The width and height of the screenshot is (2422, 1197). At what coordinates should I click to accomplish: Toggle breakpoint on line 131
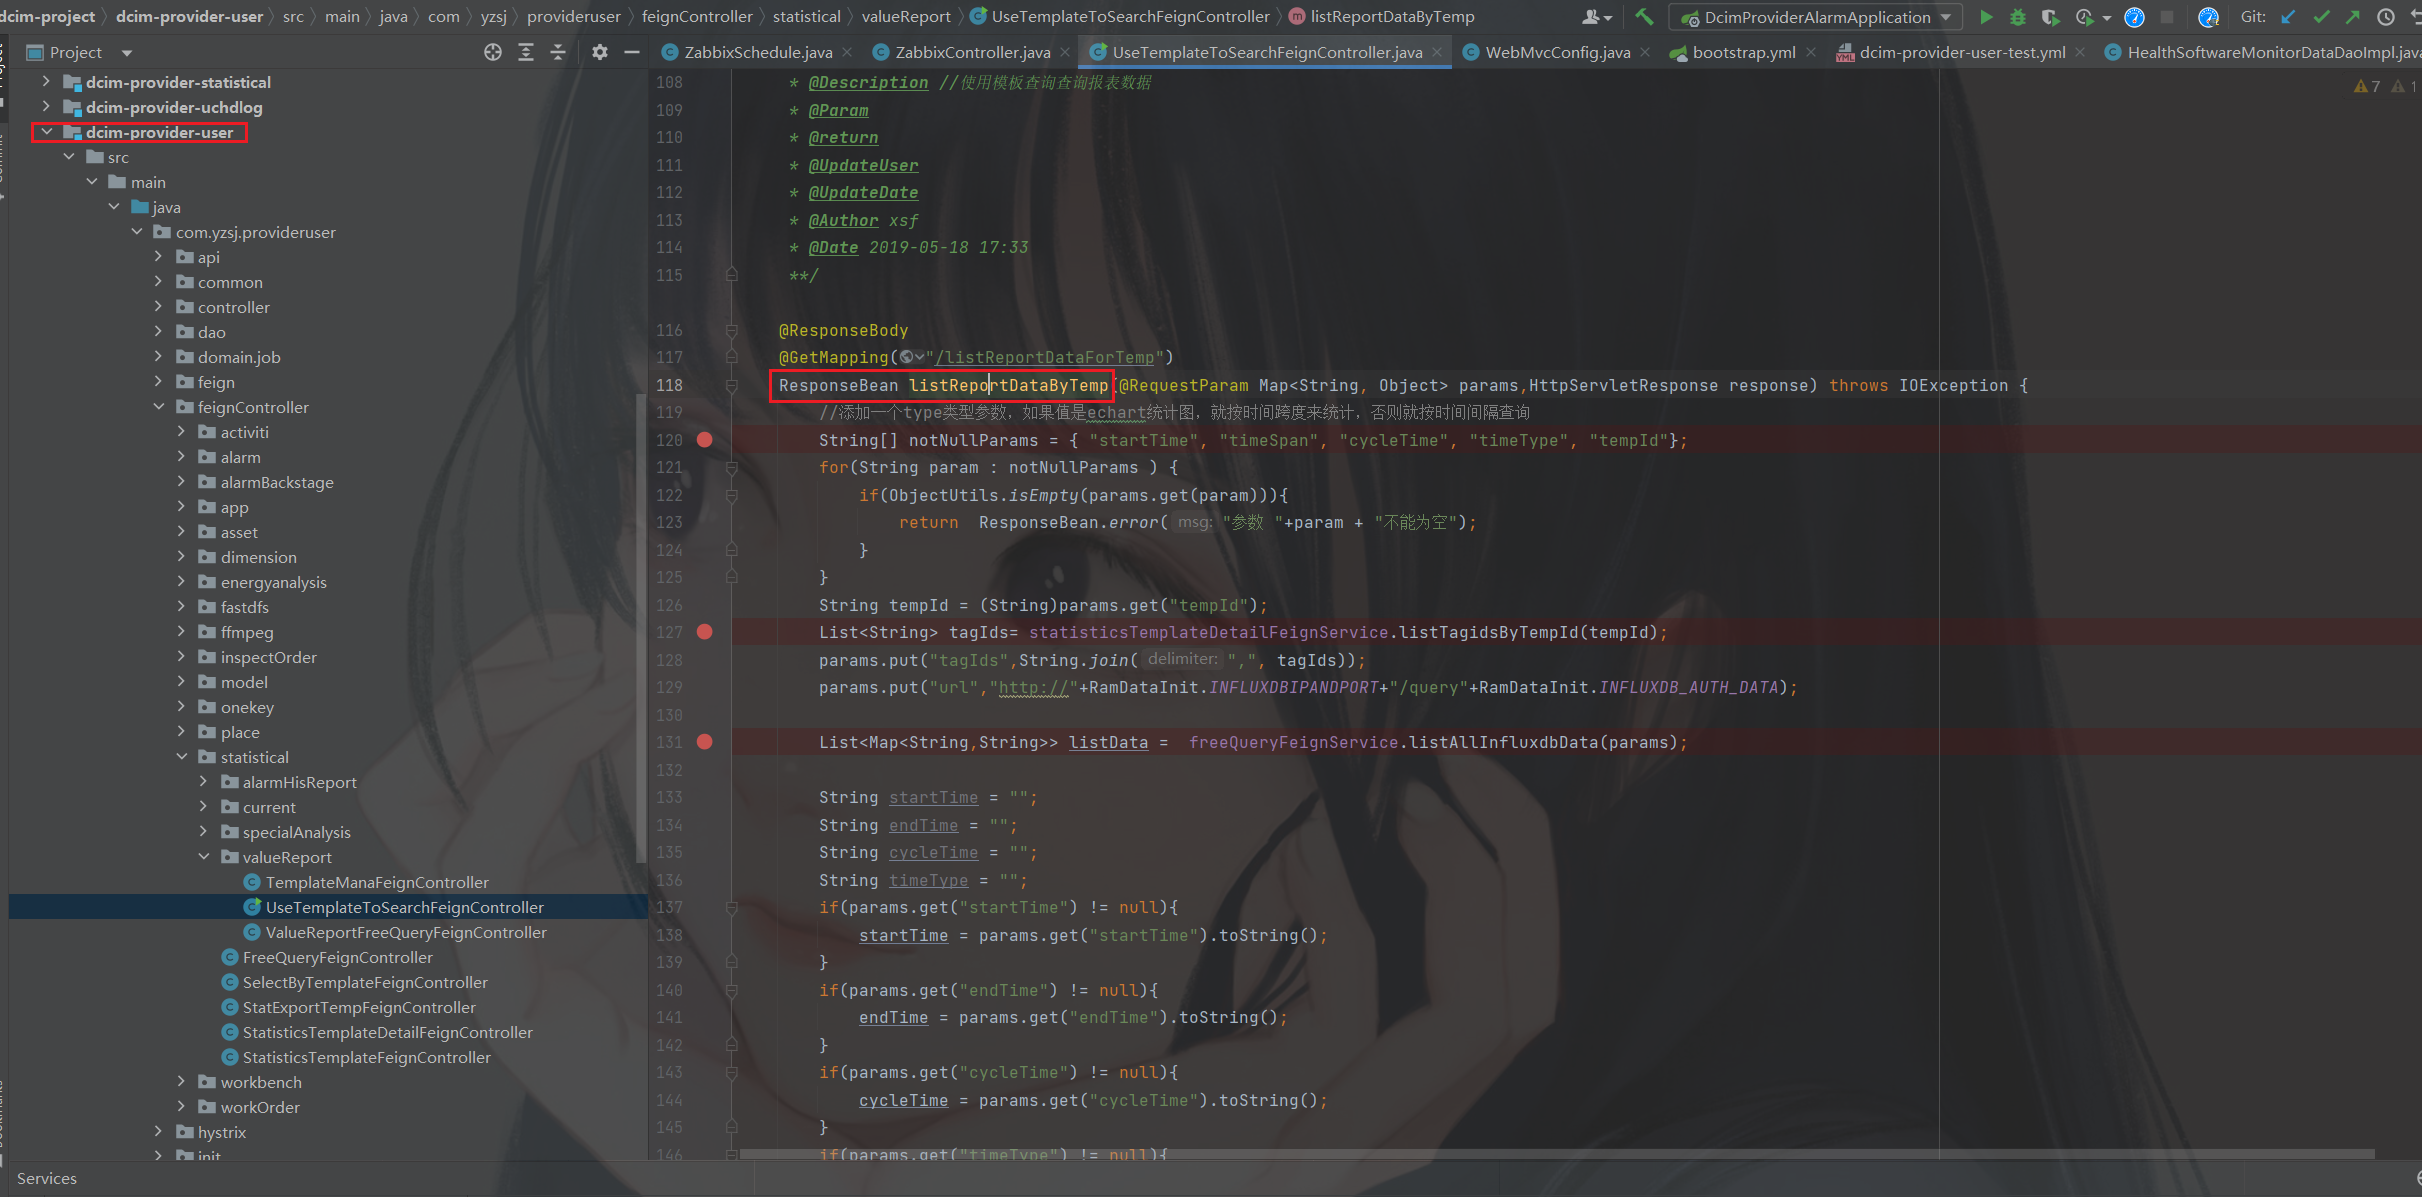[x=705, y=742]
